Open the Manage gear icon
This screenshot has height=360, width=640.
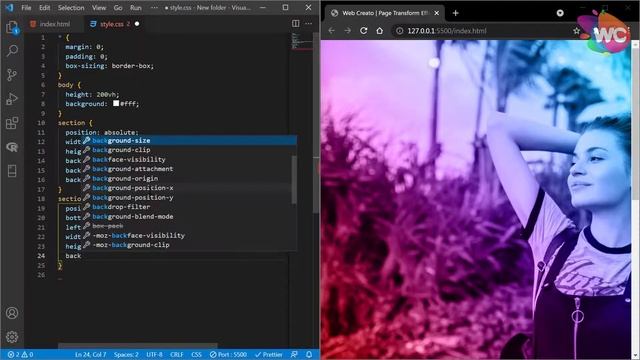pyautogui.click(x=12, y=337)
